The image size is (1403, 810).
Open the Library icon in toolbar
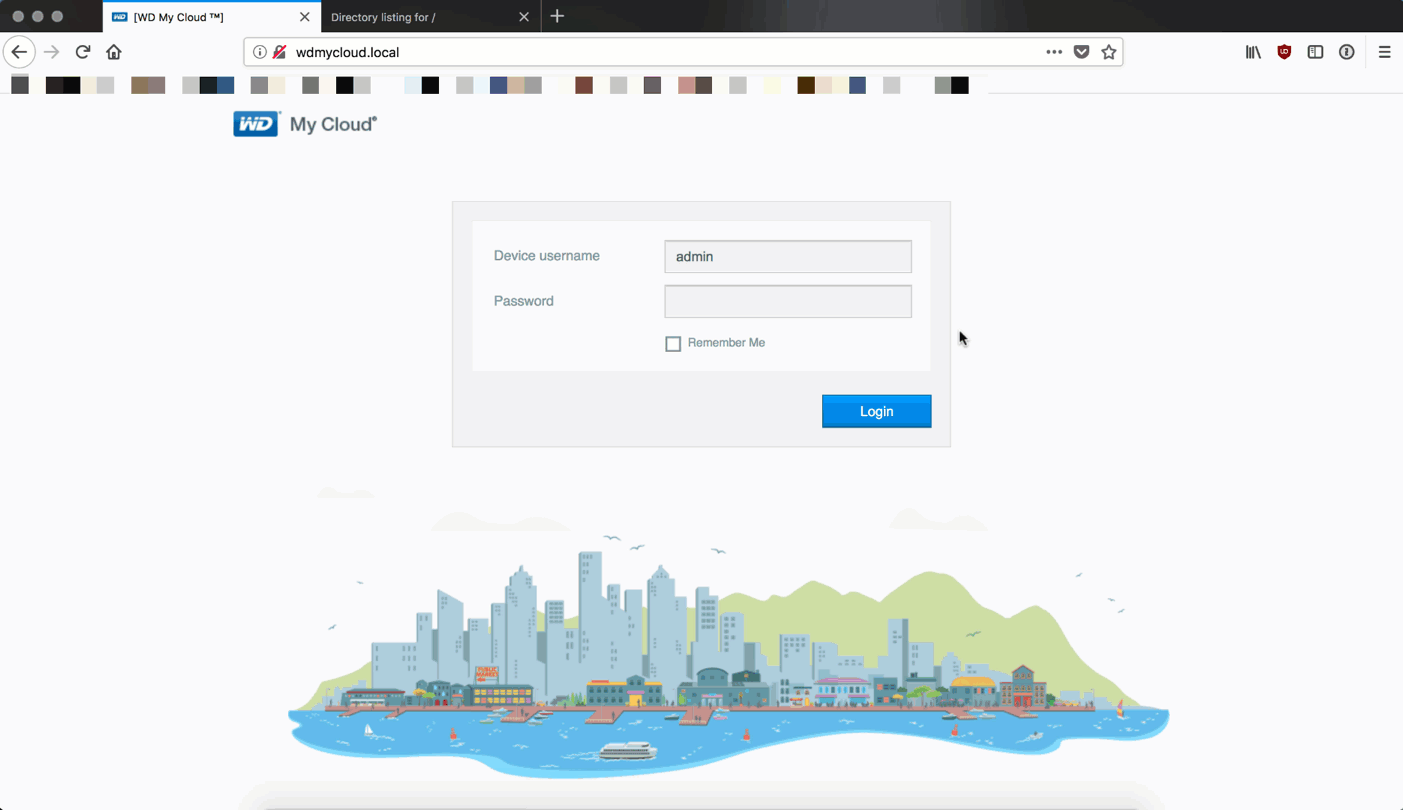tap(1253, 52)
